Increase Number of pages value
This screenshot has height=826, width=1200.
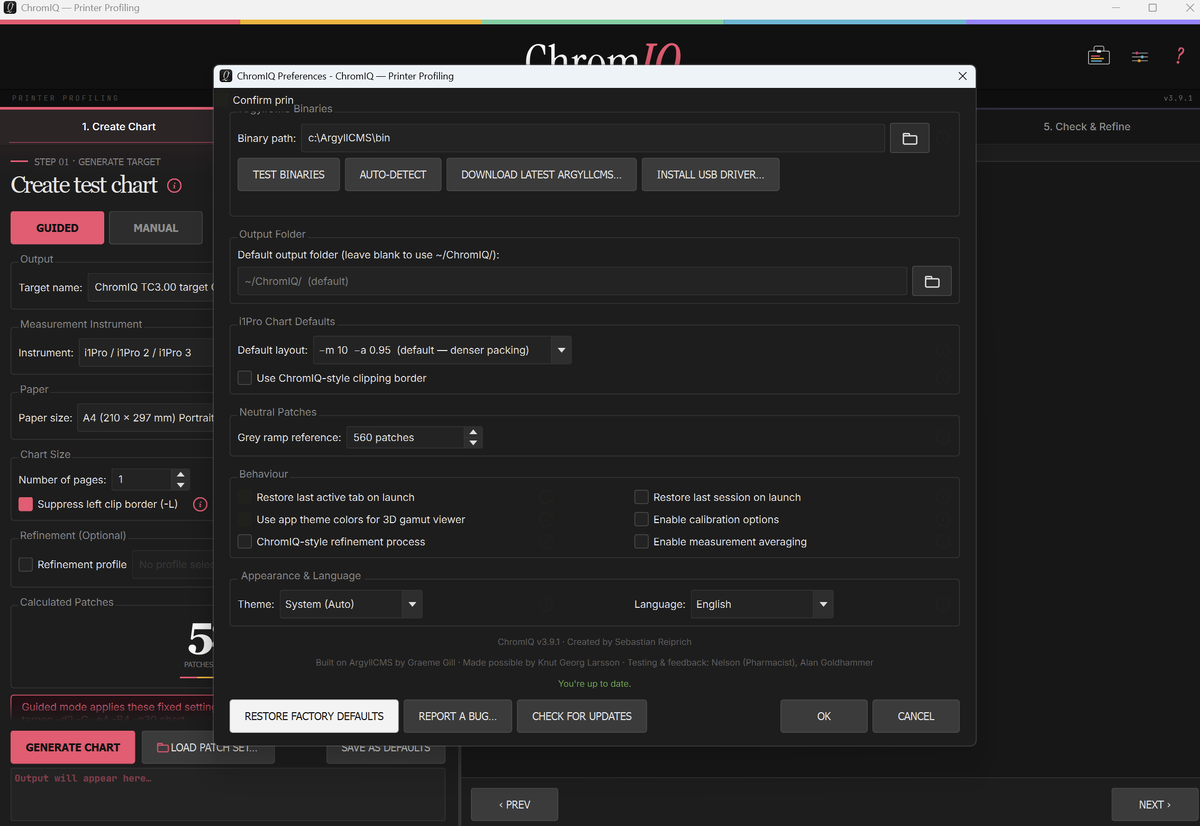tap(180, 474)
